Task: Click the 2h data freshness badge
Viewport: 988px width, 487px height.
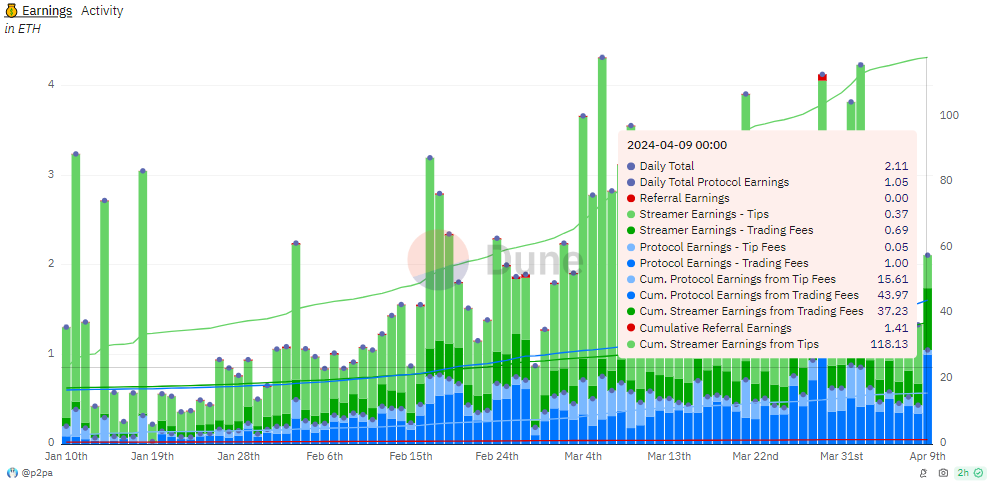Action: tap(970, 473)
